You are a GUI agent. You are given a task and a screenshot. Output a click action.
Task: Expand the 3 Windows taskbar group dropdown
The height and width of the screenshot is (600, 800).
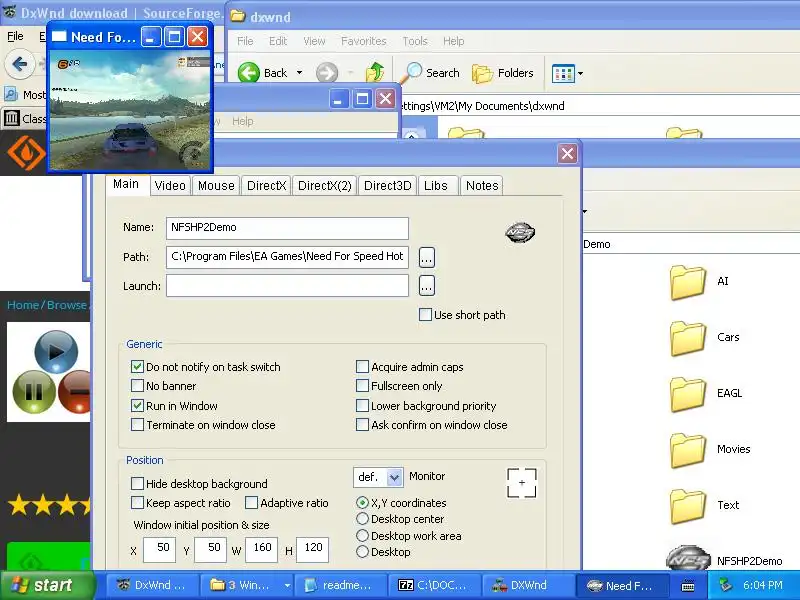click(287, 586)
